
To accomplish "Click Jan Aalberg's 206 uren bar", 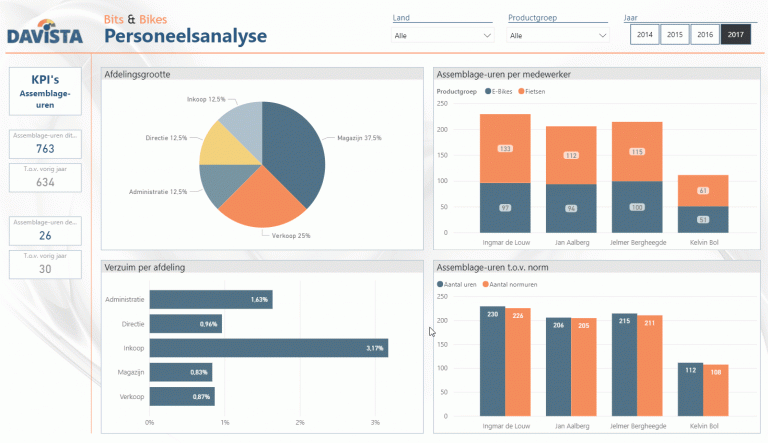I will [558, 367].
